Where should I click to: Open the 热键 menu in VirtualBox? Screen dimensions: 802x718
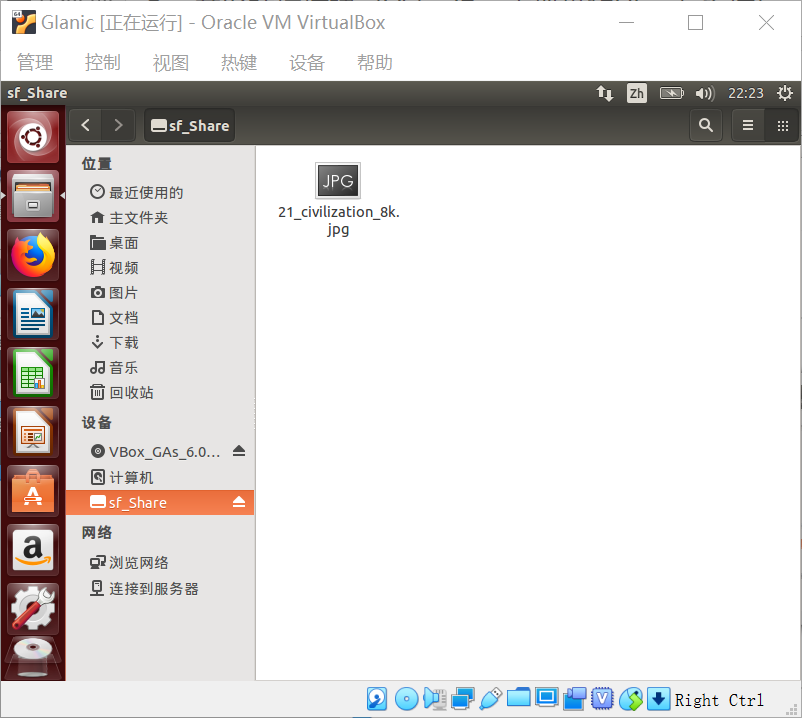tap(239, 62)
